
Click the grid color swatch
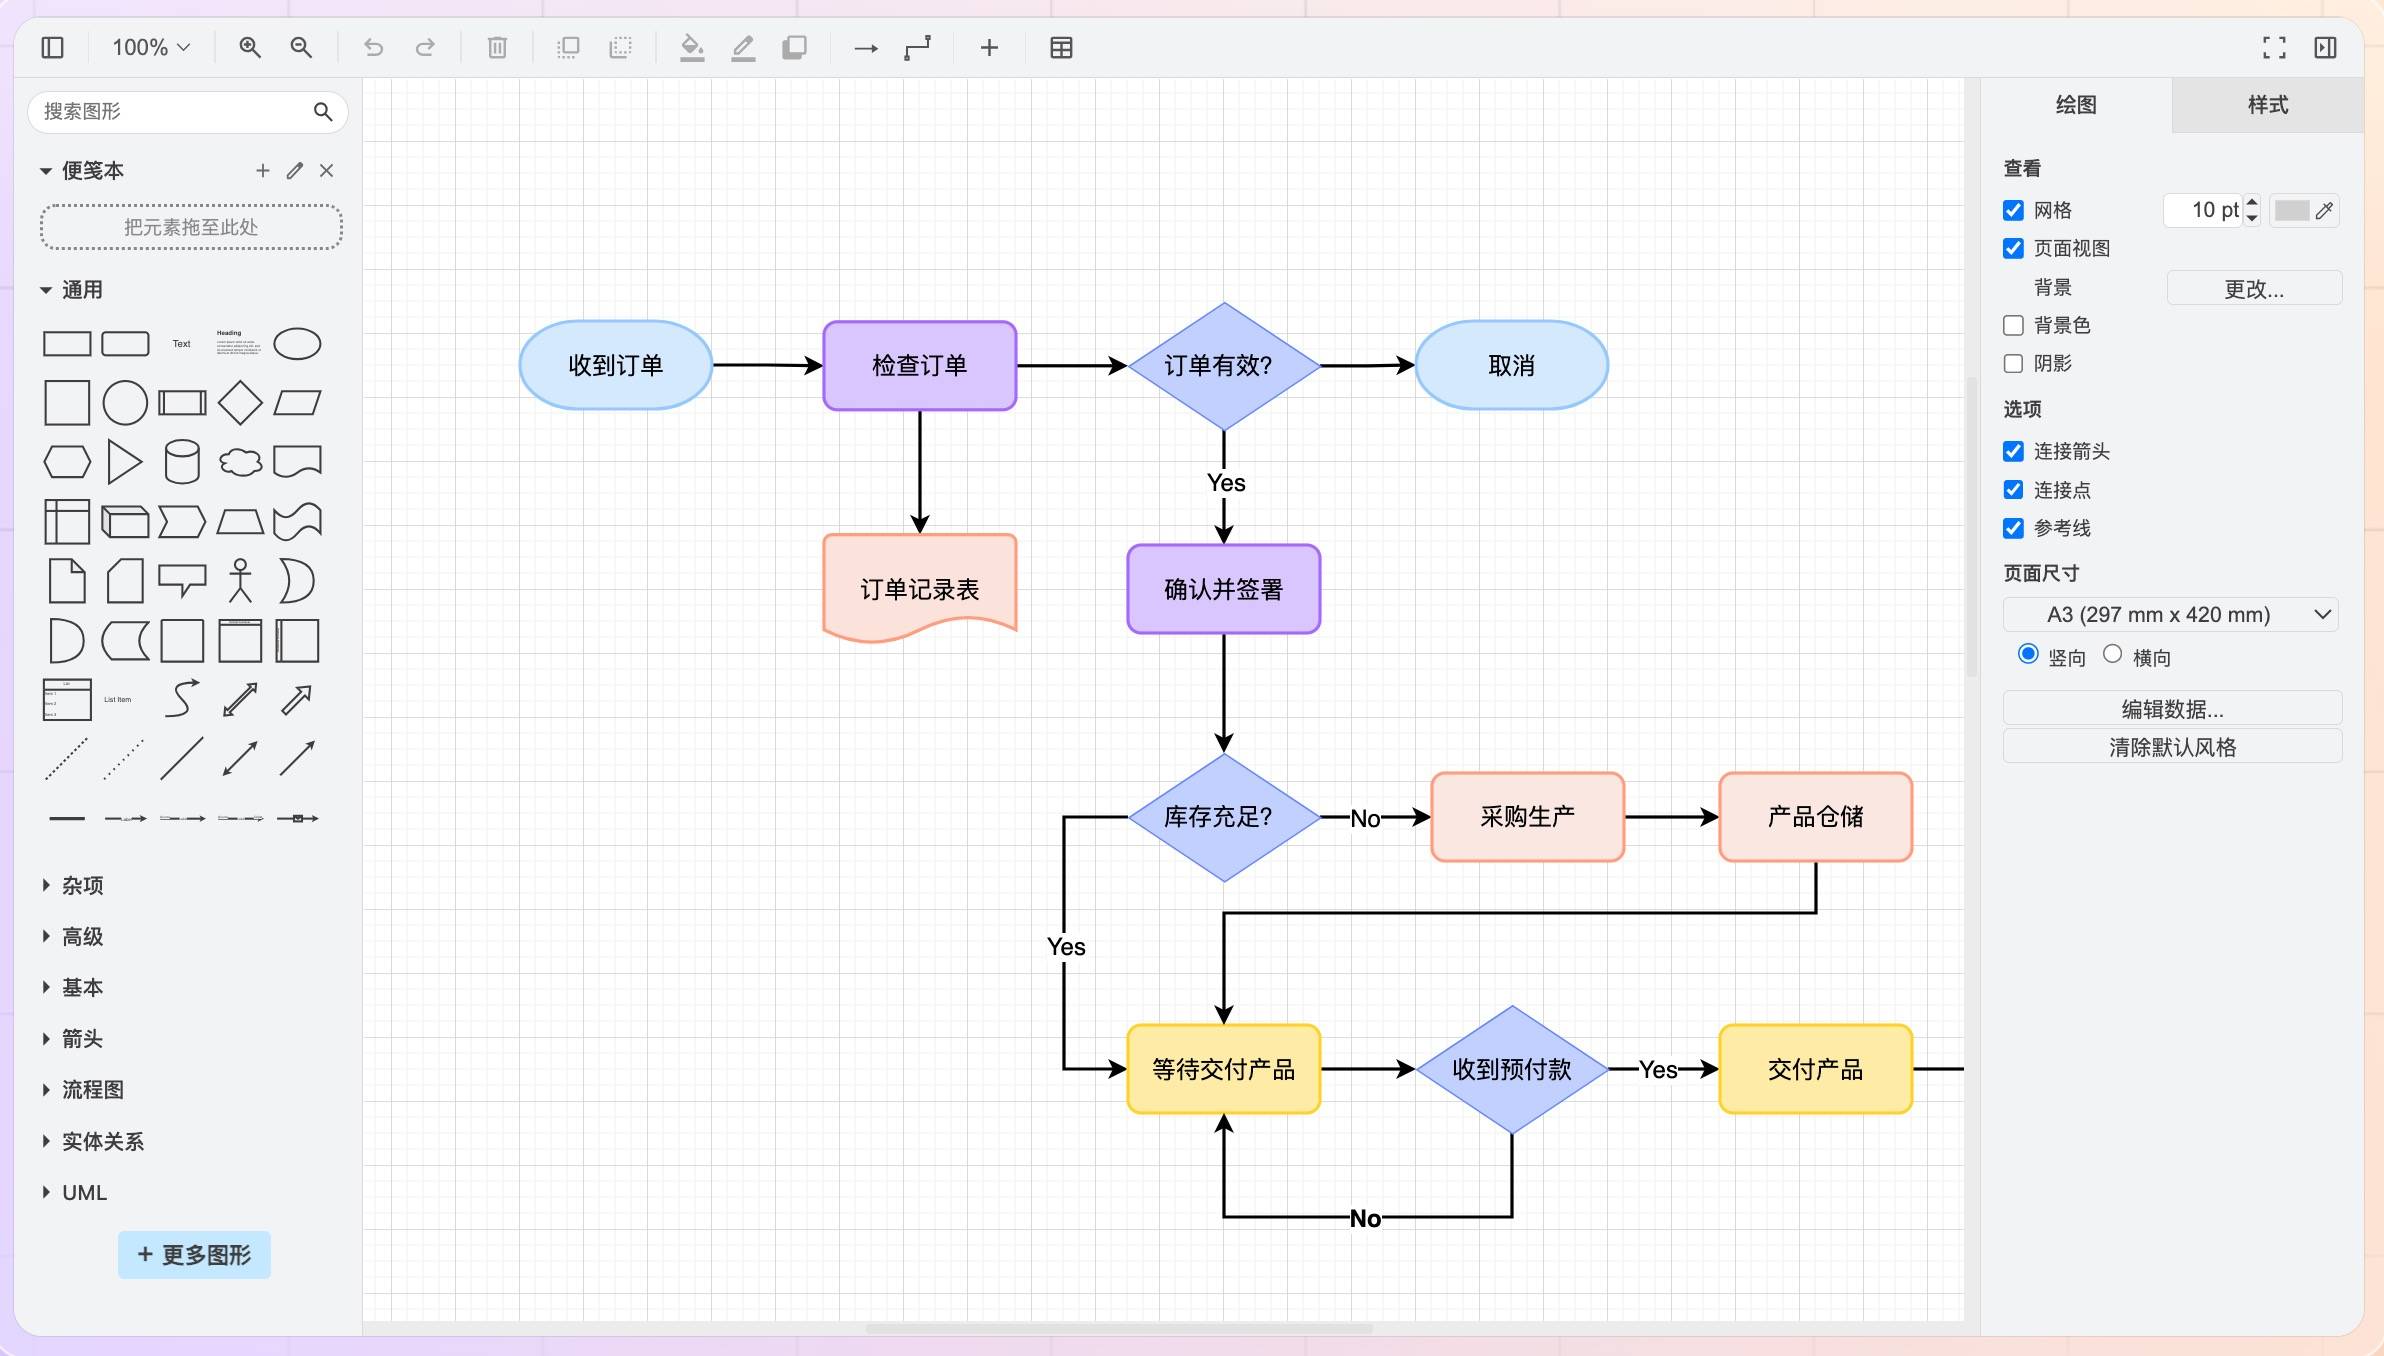click(x=2291, y=210)
